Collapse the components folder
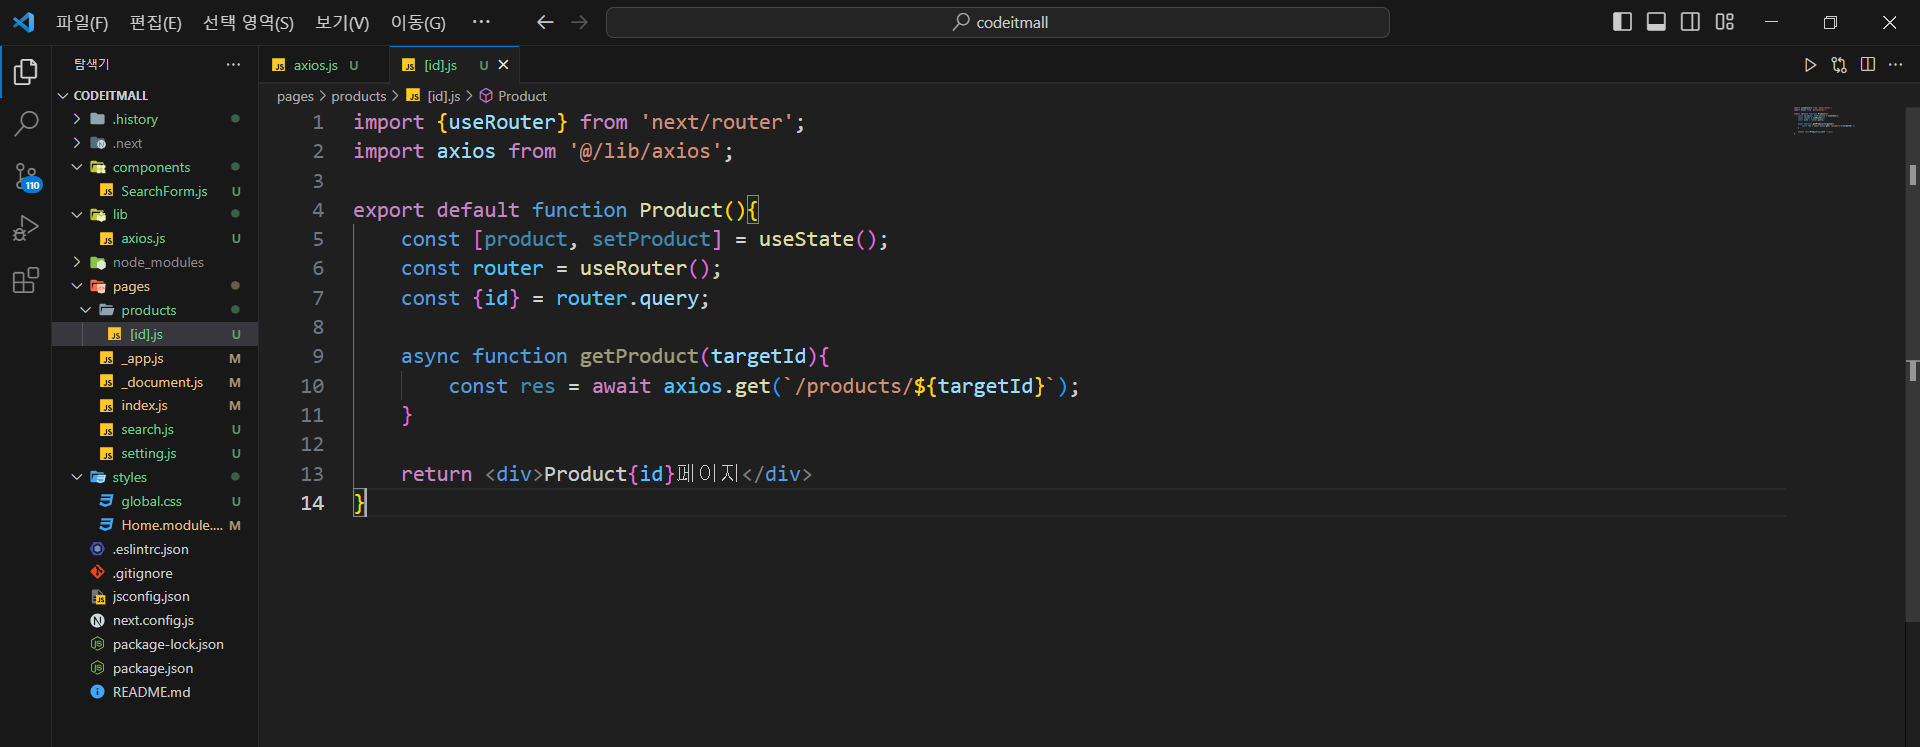Screen dimensions: 1920x747 pyautogui.click(x=155, y=167)
